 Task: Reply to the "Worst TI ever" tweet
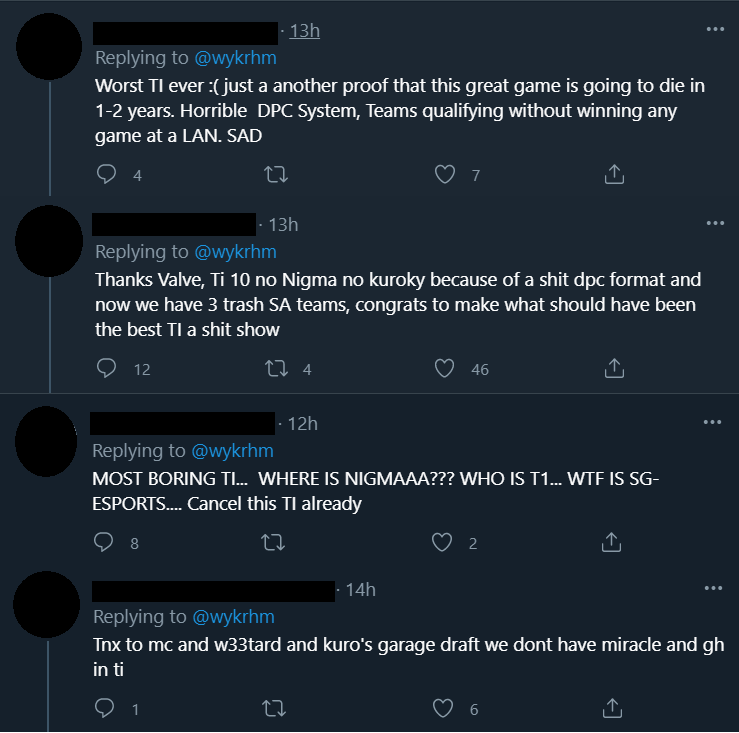click(107, 175)
